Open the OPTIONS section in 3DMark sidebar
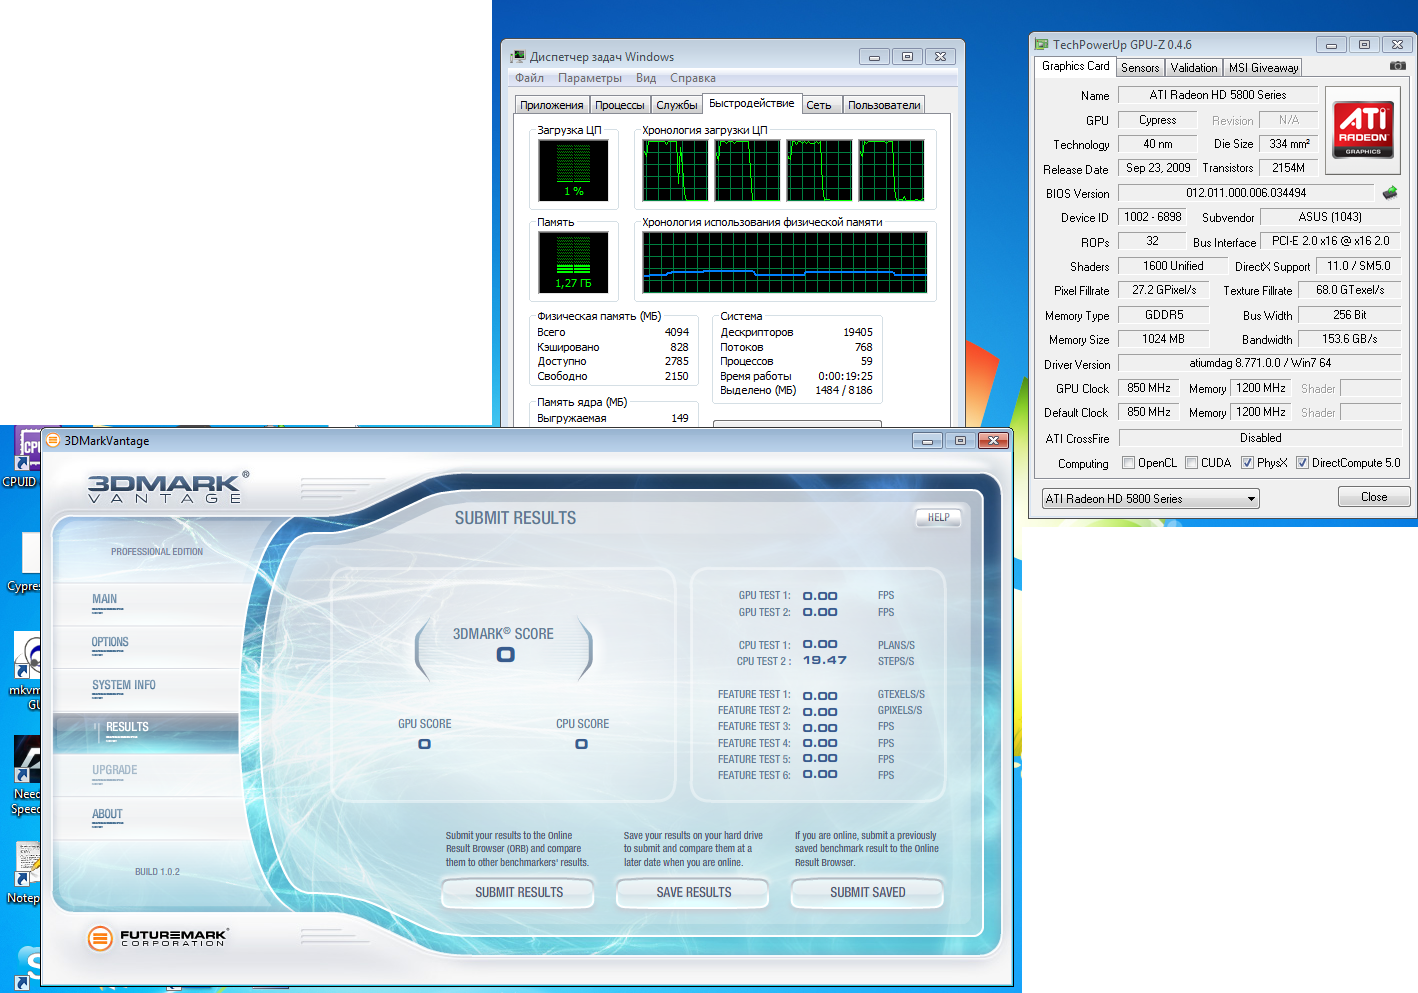Viewport: 1418px width, 993px height. coord(146,646)
